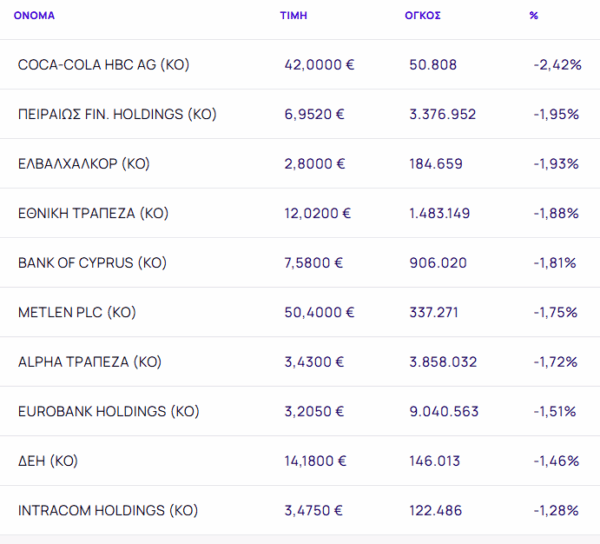Select price 50,4000 € cell
Screen dimensions: 600x544
(319, 312)
